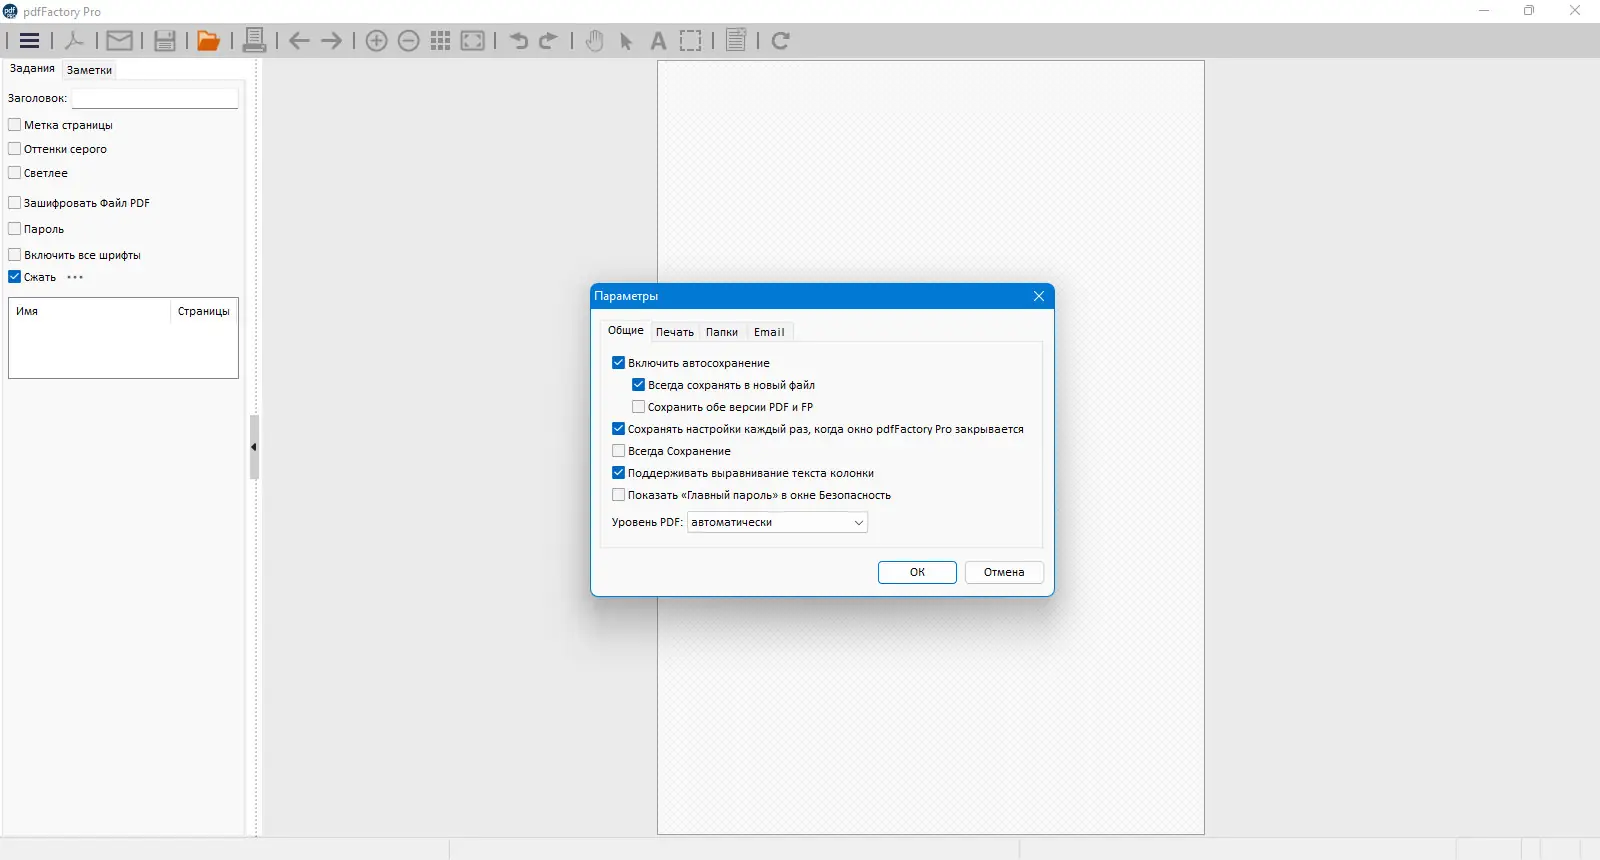Click the undo arrow icon
Screen dimensions: 1600x860
[x=518, y=41]
